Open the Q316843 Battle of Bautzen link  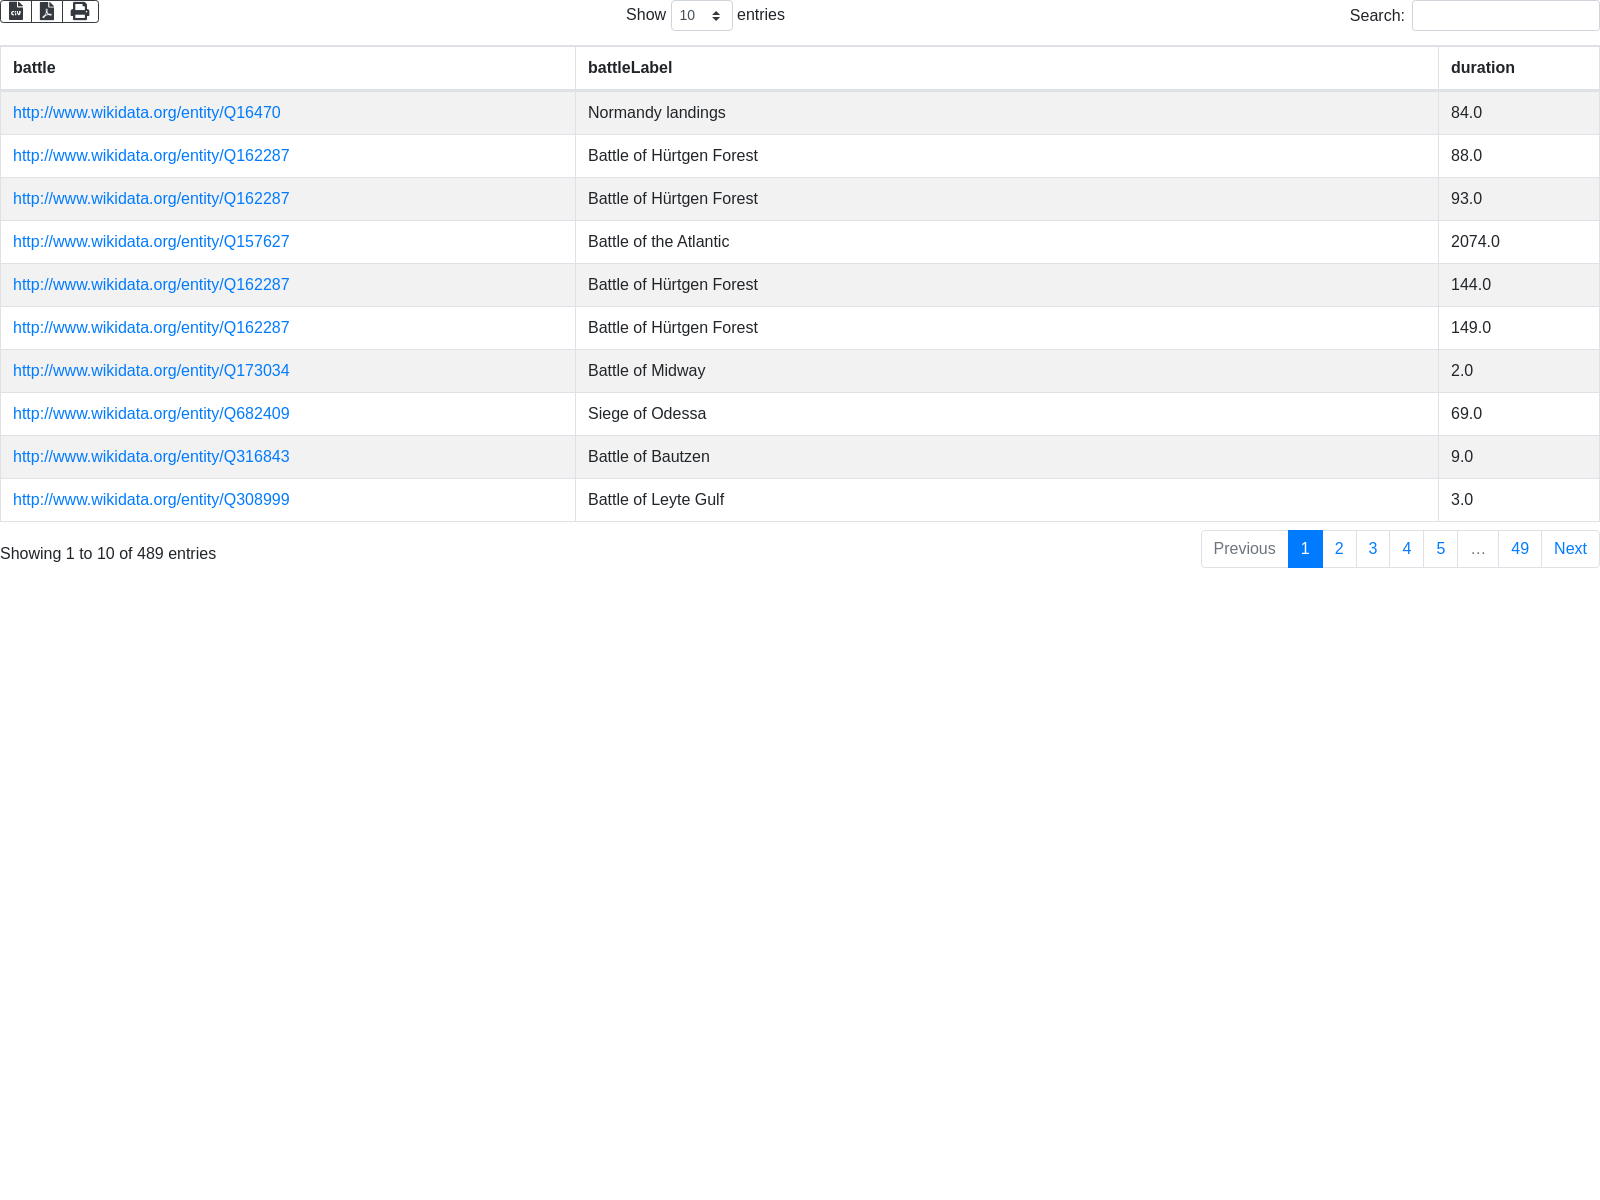(151, 457)
